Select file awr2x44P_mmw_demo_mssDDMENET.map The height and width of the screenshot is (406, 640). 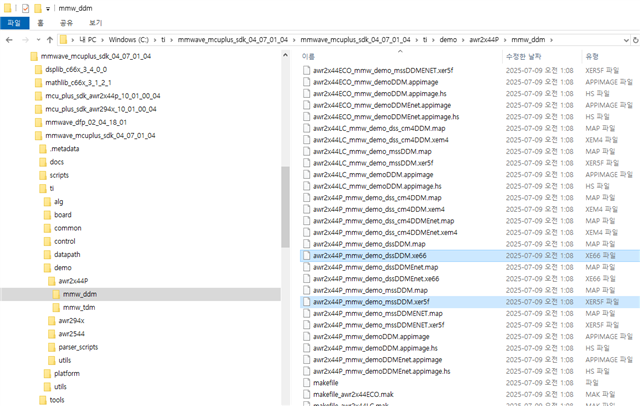pos(378,313)
